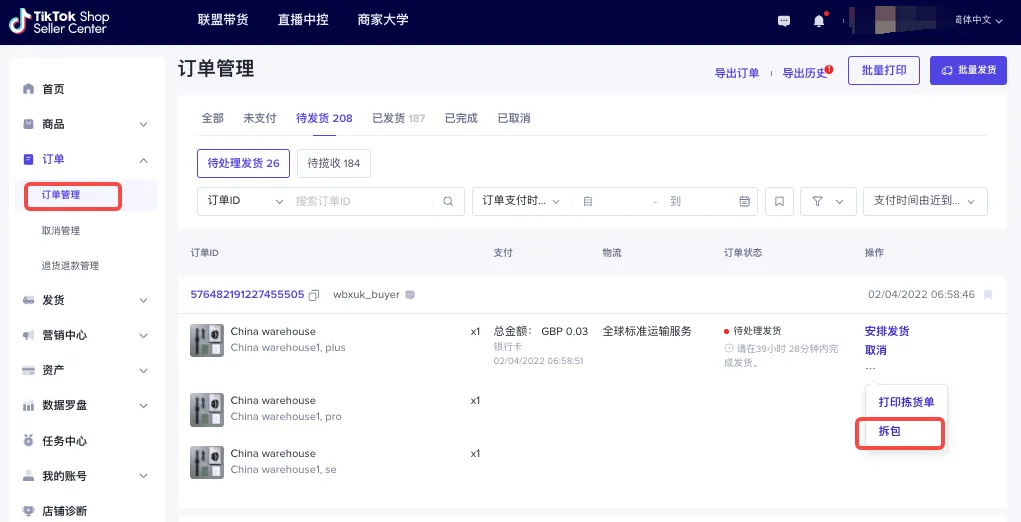Switch to the 全部 tab
The height and width of the screenshot is (522, 1021).
[x=212, y=118]
